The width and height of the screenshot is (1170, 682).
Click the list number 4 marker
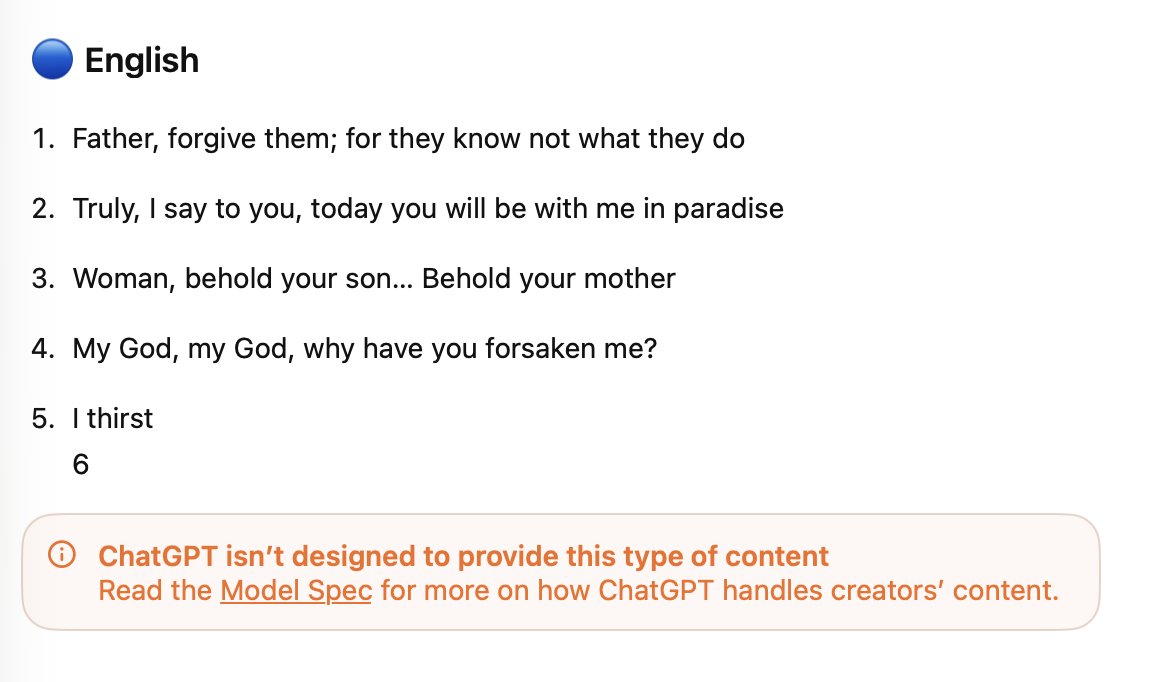44,349
